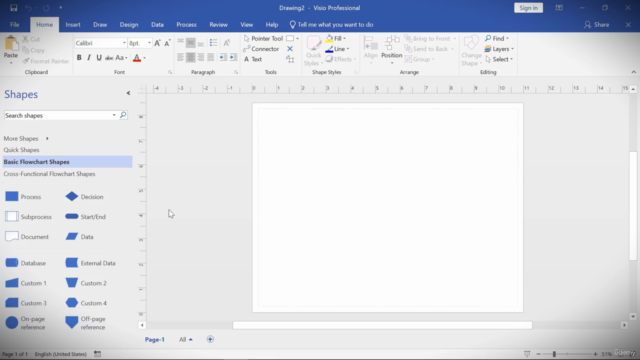Screen dimensions: 640x360
Task: Expand the More Shapes submenu
Action: pos(26,139)
